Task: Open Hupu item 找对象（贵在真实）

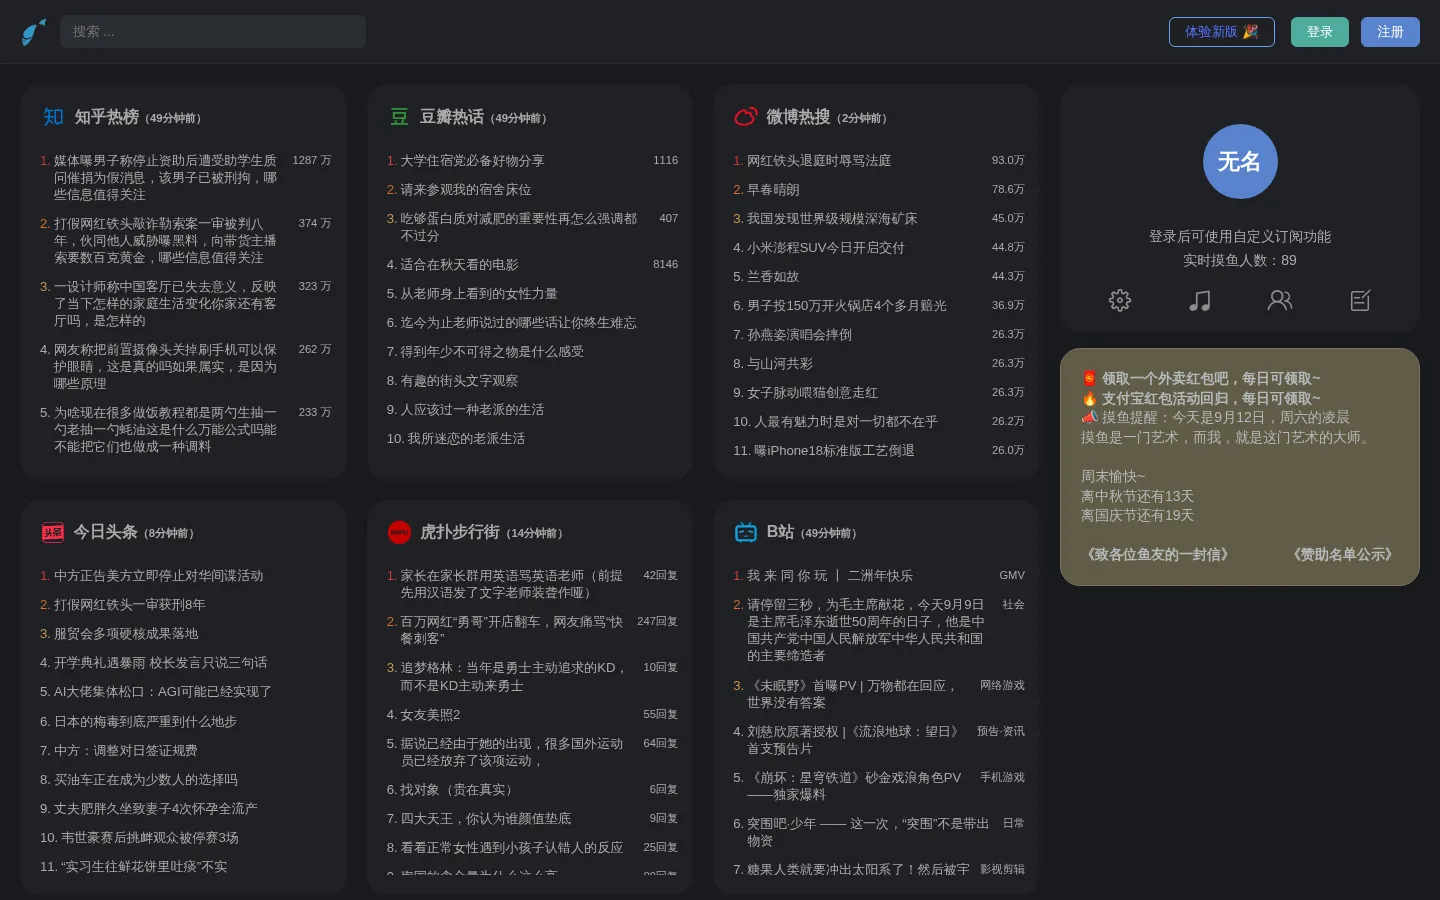Action: point(455,789)
